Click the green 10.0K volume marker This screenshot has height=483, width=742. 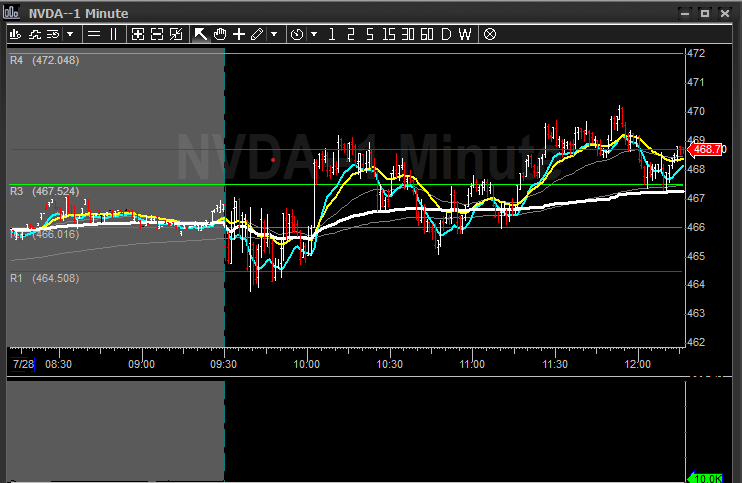pyautogui.click(x=706, y=478)
